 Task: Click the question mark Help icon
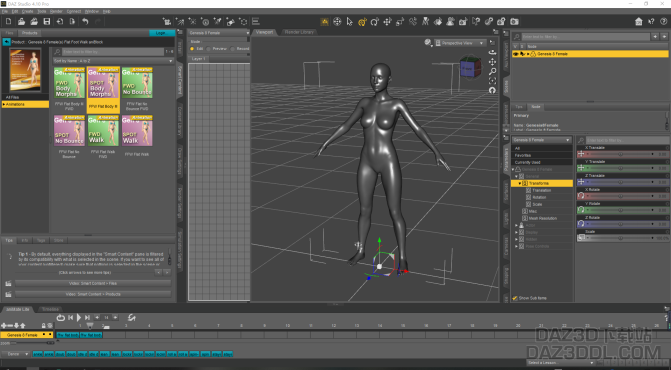click(664, 21)
